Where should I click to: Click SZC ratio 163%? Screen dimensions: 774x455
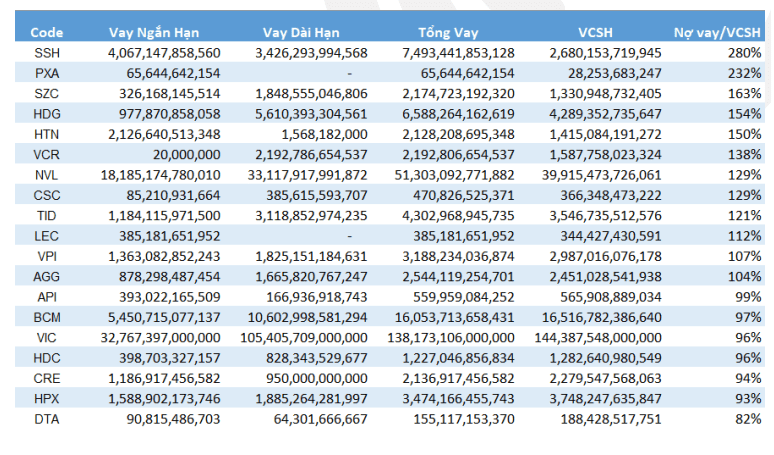pos(744,94)
